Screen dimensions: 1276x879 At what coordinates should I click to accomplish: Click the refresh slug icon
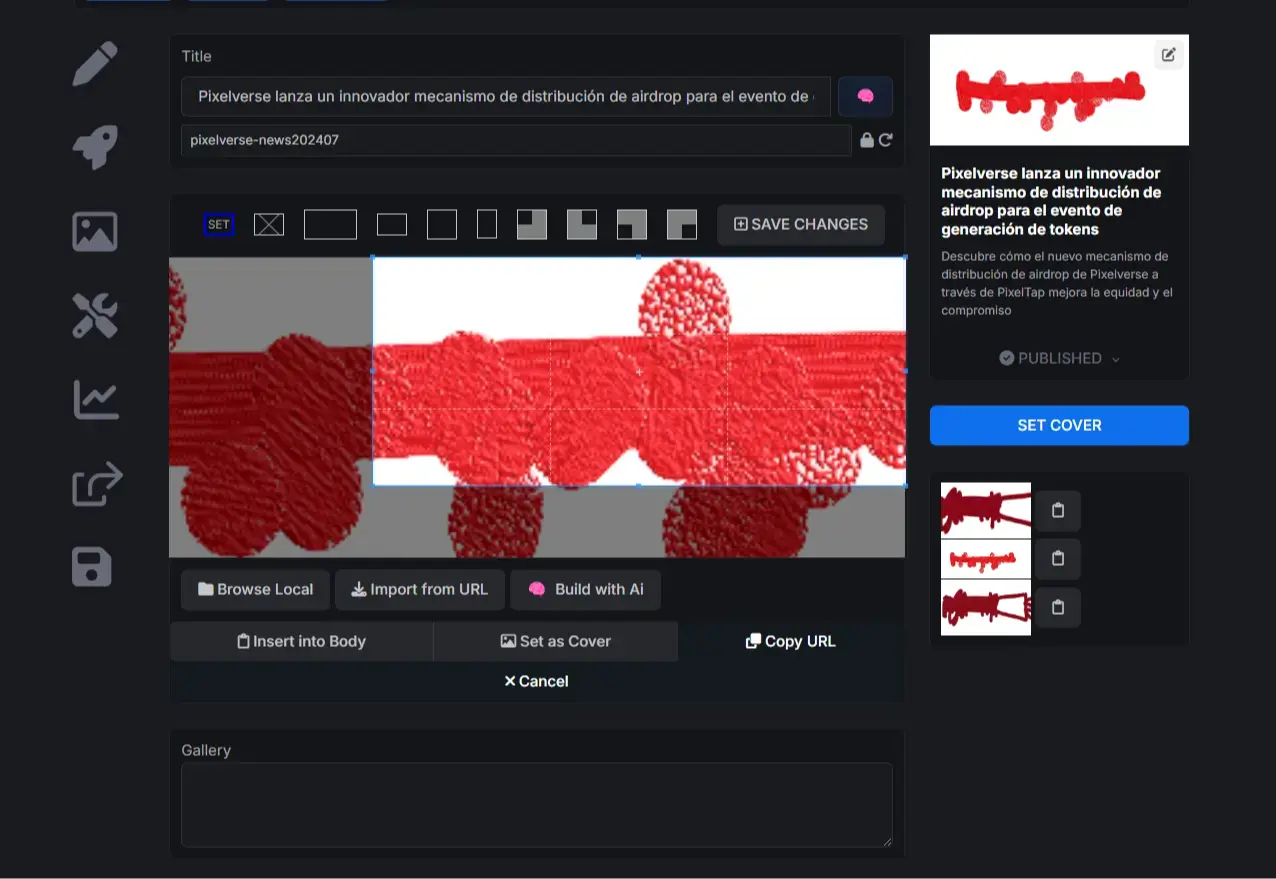[x=885, y=141]
